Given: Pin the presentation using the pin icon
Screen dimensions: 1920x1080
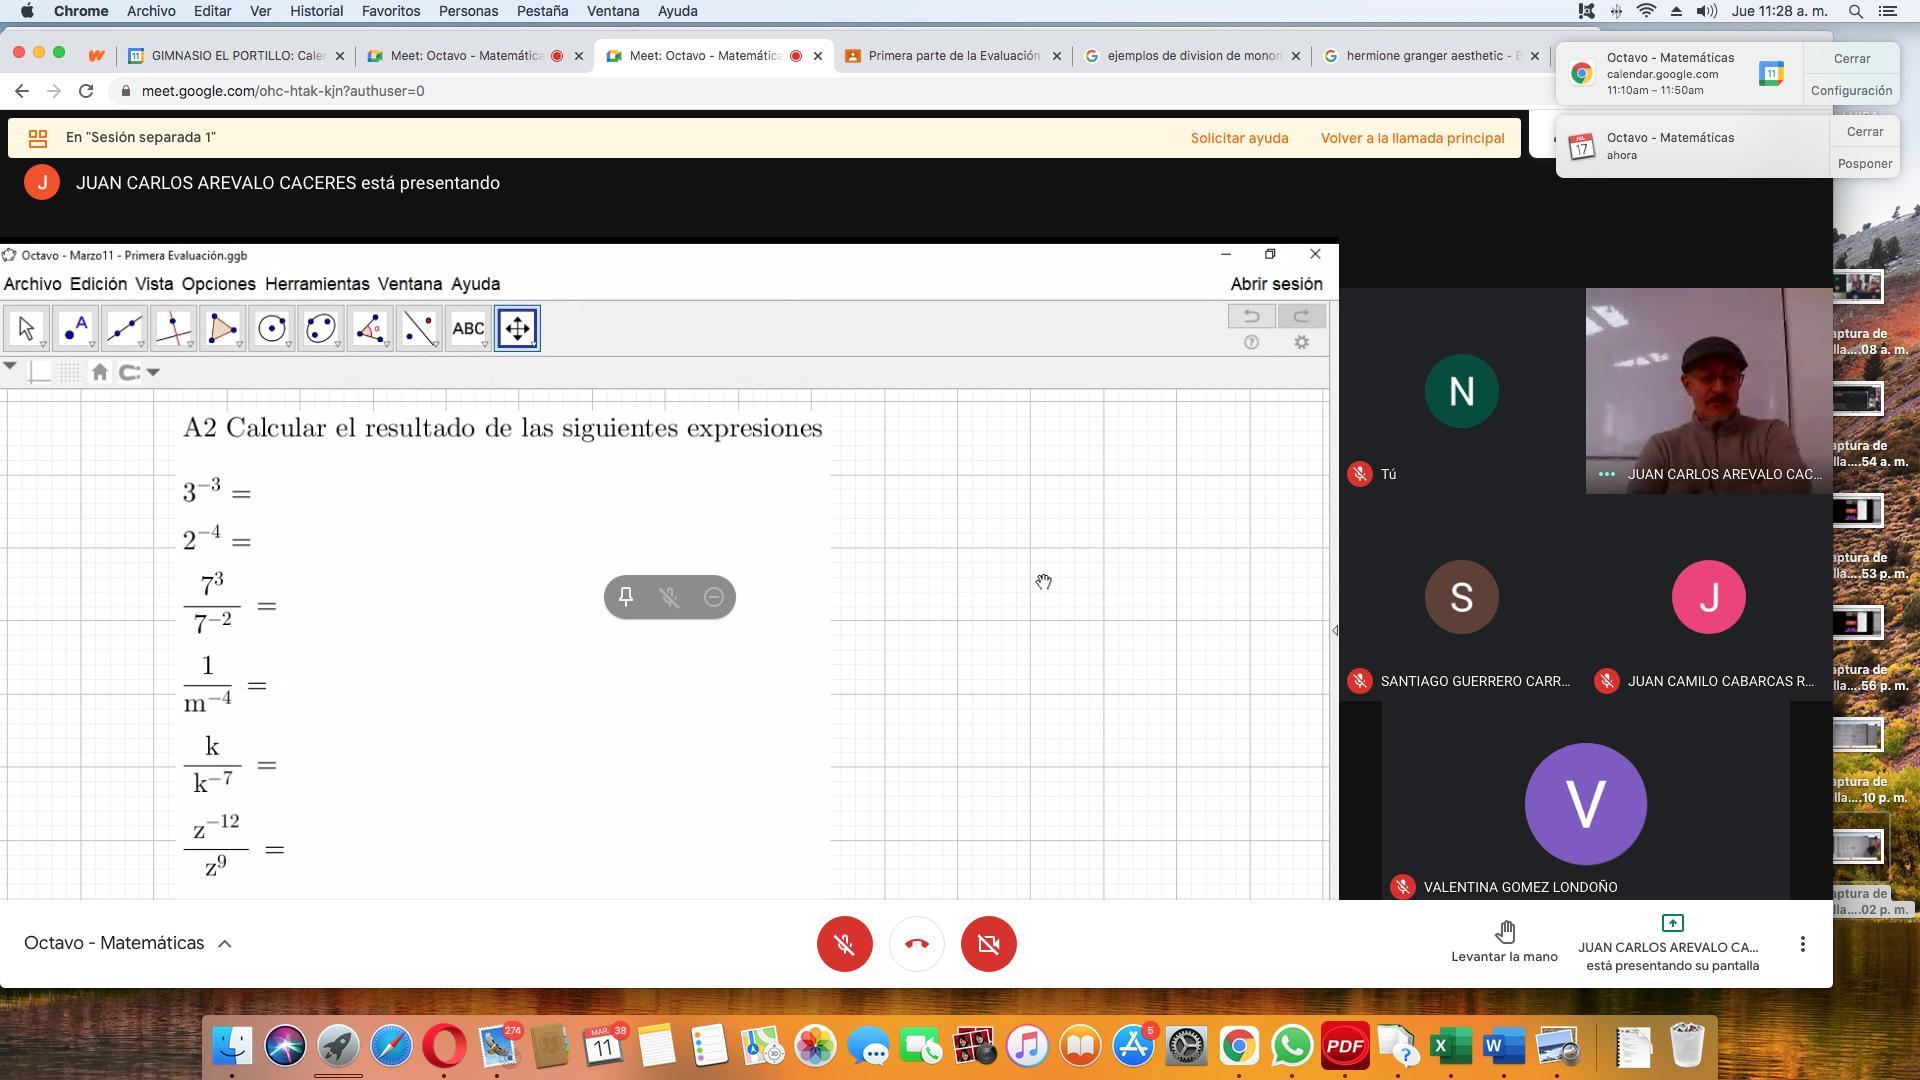Looking at the screenshot, I should point(626,597).
